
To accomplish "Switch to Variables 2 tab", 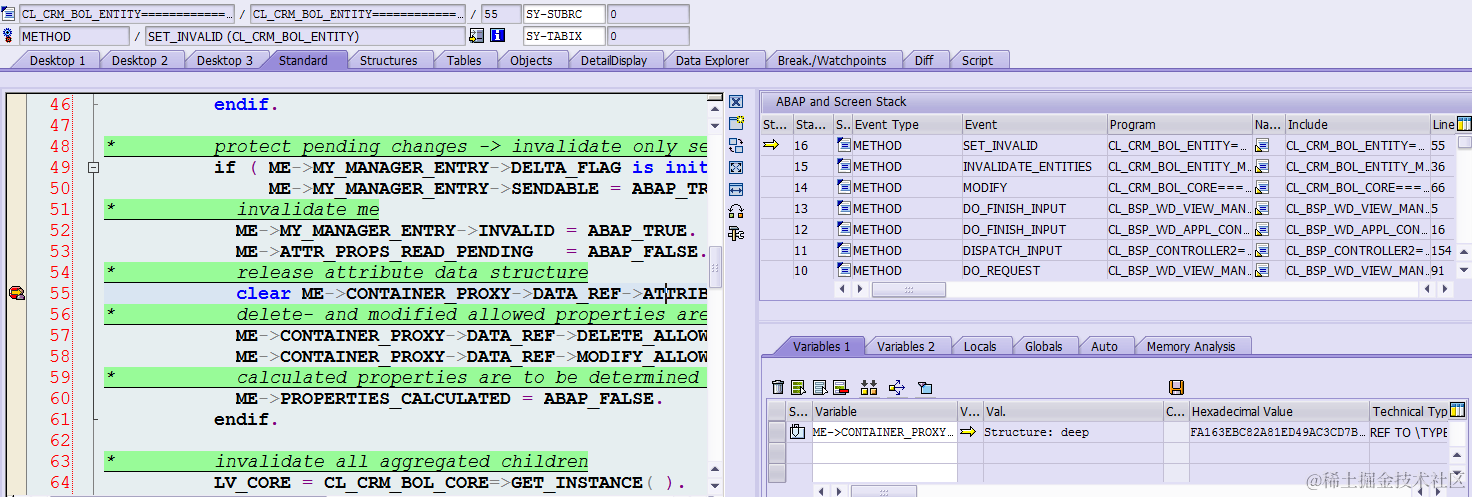I will (x=906, y=346).
